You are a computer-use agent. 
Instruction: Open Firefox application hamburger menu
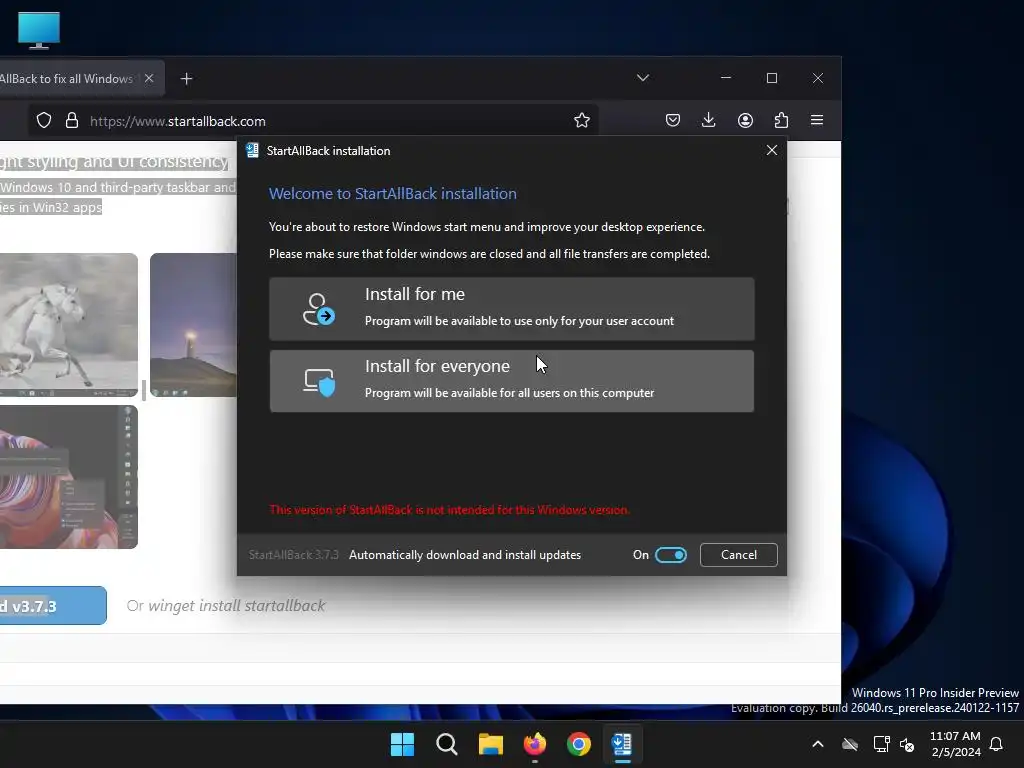tap(817, 120)
